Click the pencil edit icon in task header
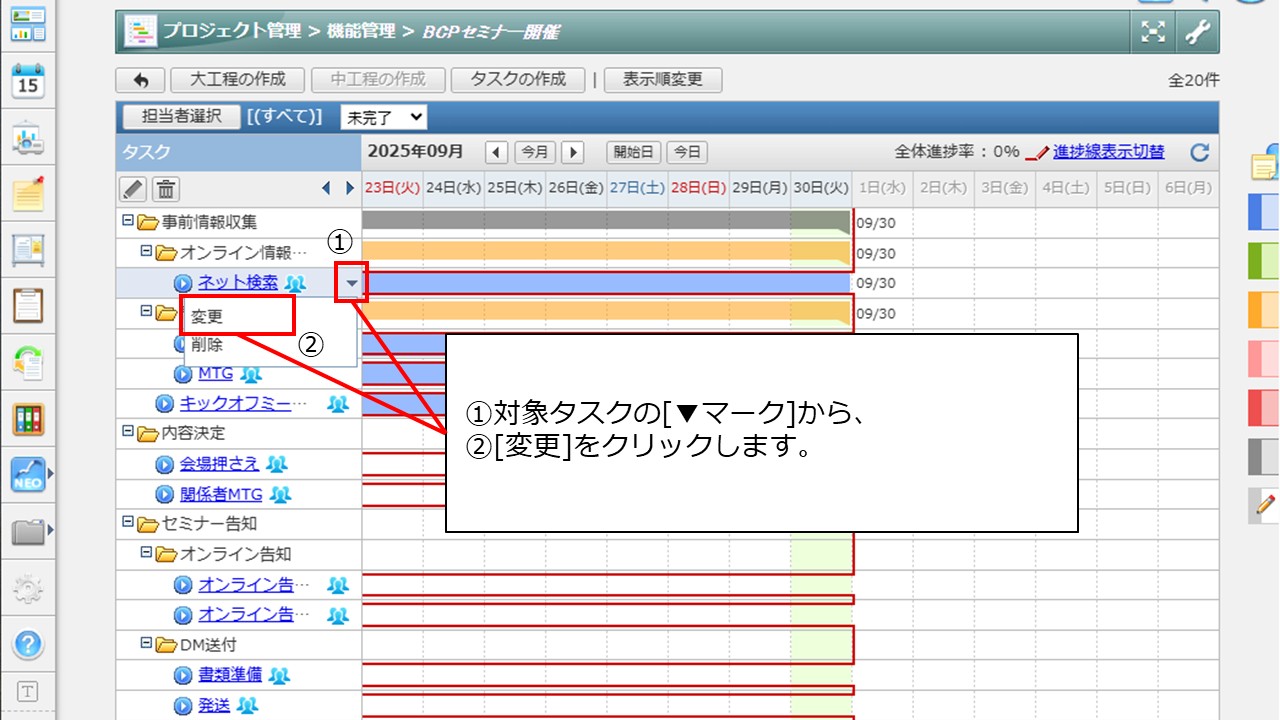This screenshot has height=720, width=1280. pyautogui.click(x=133, y=188)
